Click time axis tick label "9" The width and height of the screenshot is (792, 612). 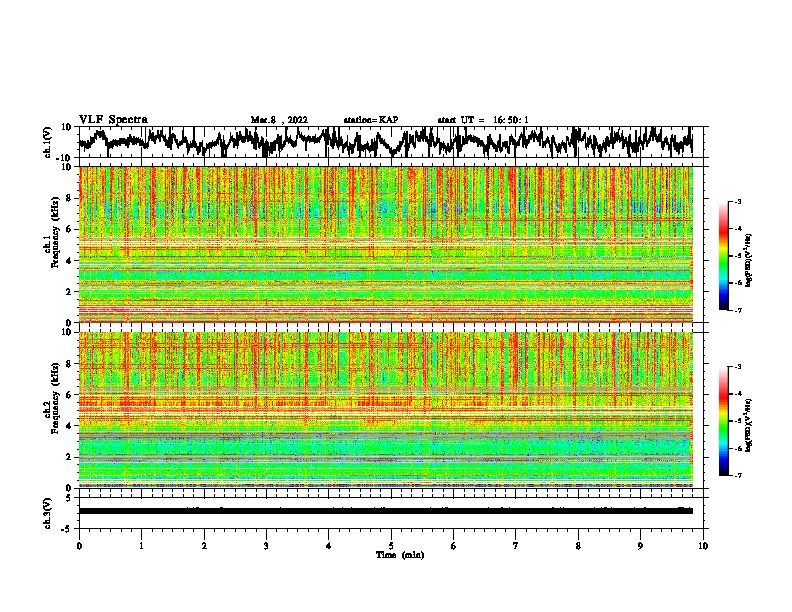(640, 546)
